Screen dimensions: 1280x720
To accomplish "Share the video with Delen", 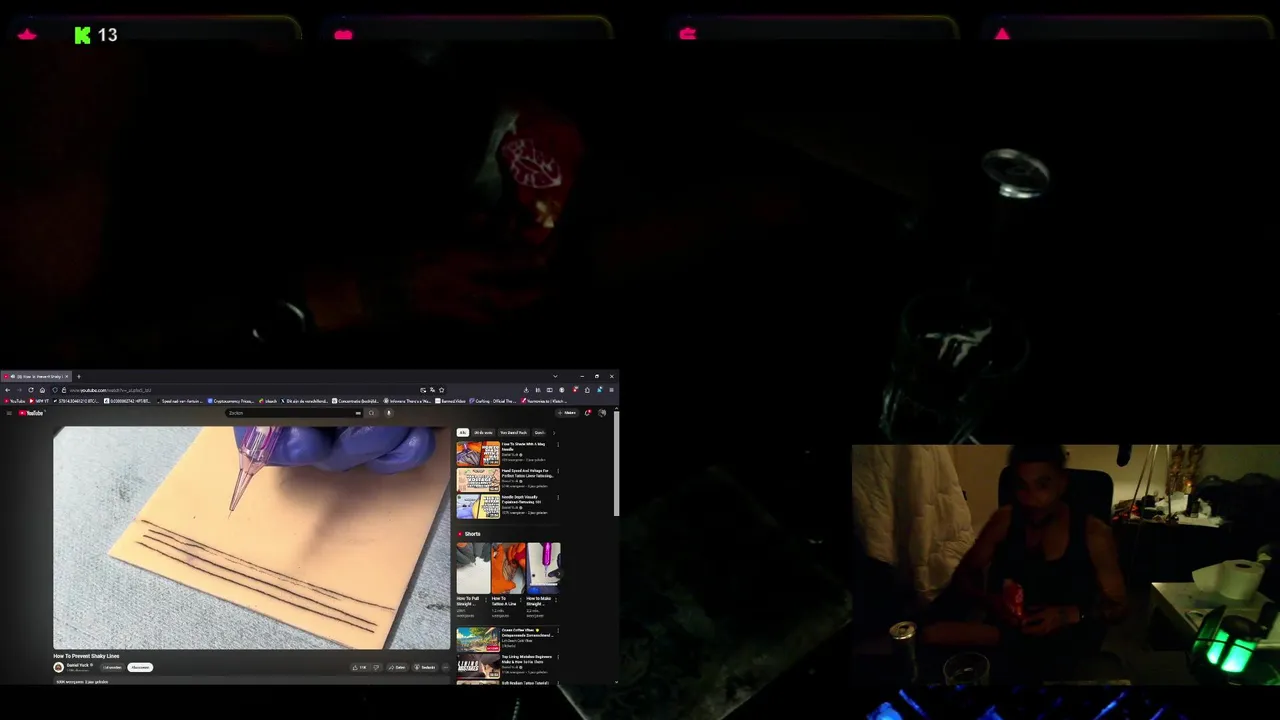I will point(397,667).
